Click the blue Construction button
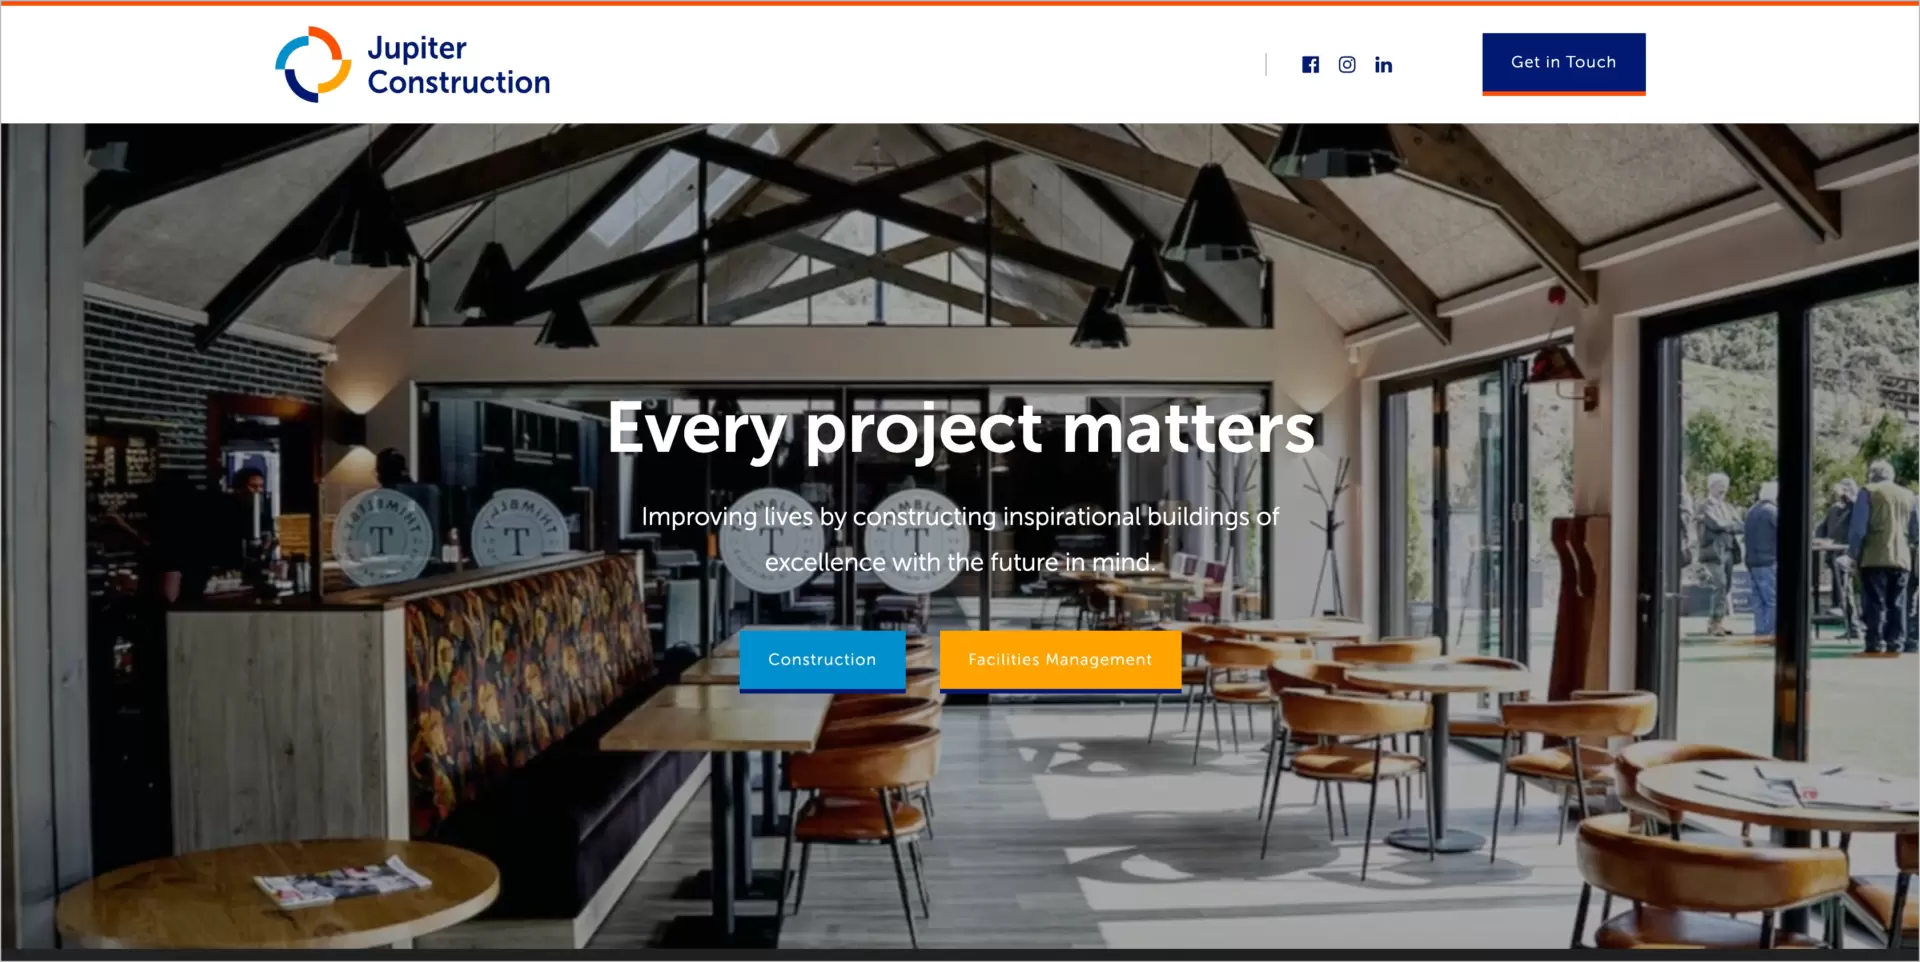The height and width of the screenshot is (962, 1920). click(822, 659)
